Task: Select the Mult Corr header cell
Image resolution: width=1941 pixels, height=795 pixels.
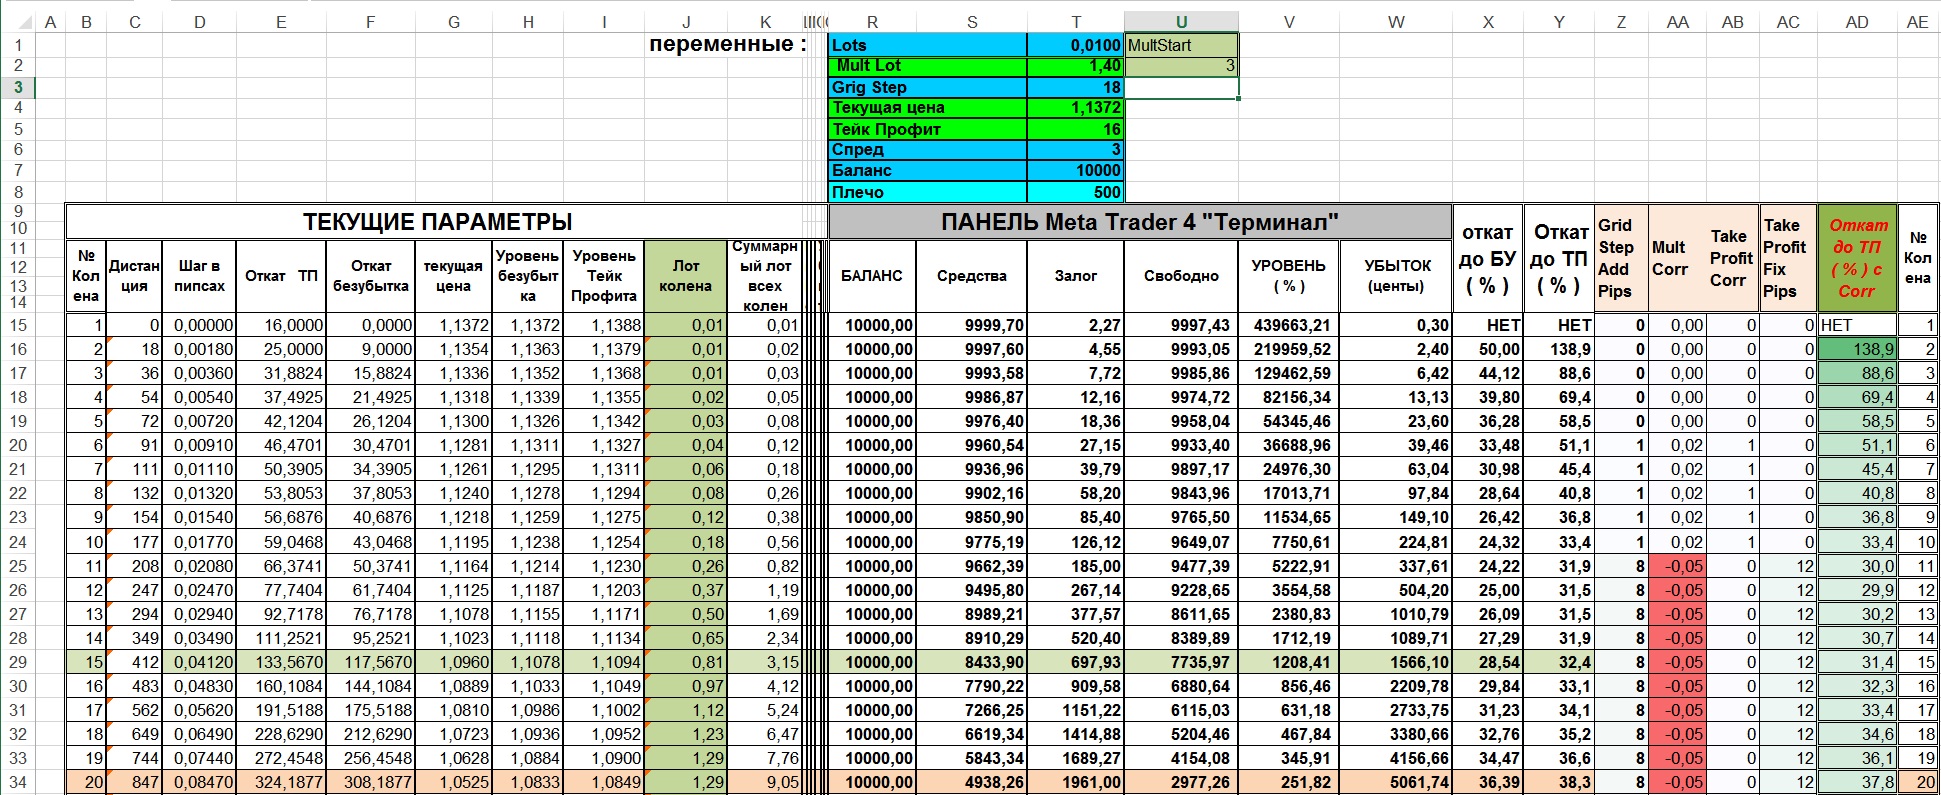Action: click(x=1676, y=258)
